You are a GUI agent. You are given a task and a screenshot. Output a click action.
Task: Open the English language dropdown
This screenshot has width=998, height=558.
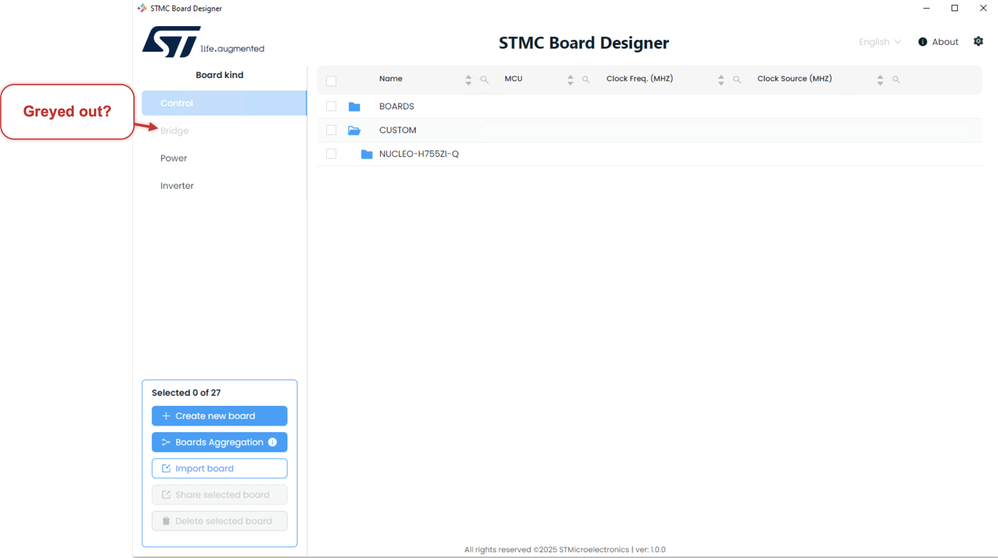(880, 42)
